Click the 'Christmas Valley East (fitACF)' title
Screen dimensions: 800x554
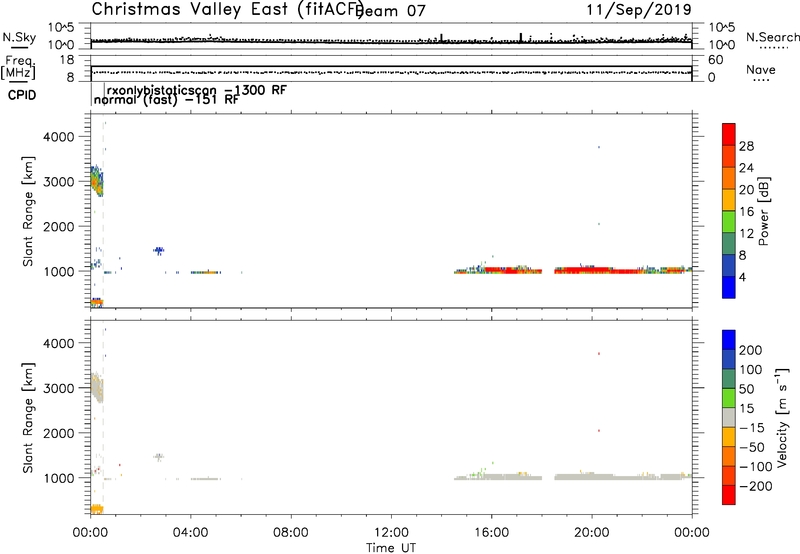point(228,10)
